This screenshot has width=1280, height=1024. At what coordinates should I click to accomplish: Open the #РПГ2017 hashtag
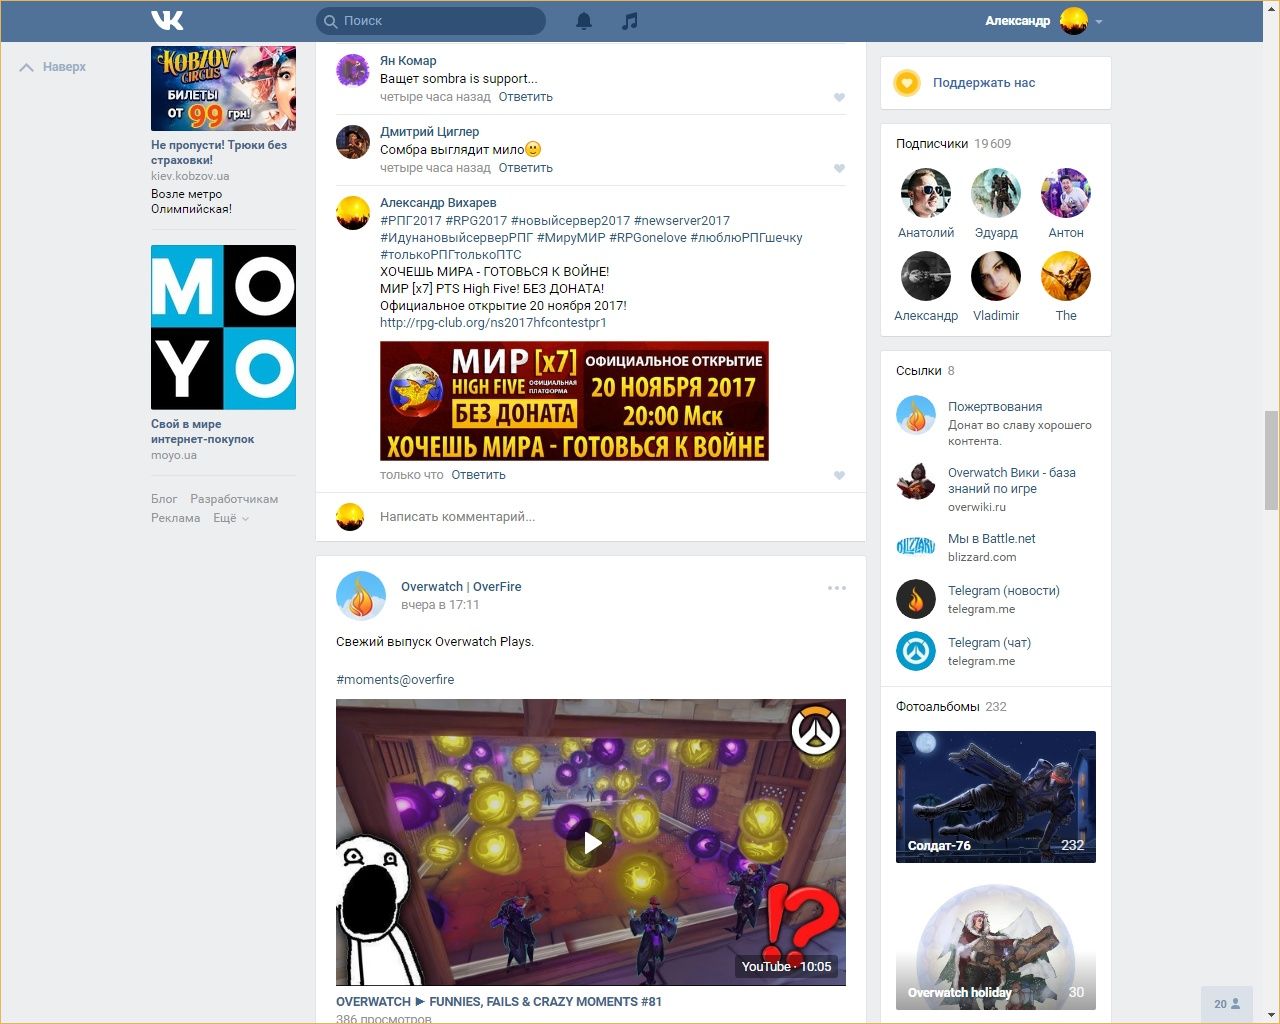pos(411,221)
